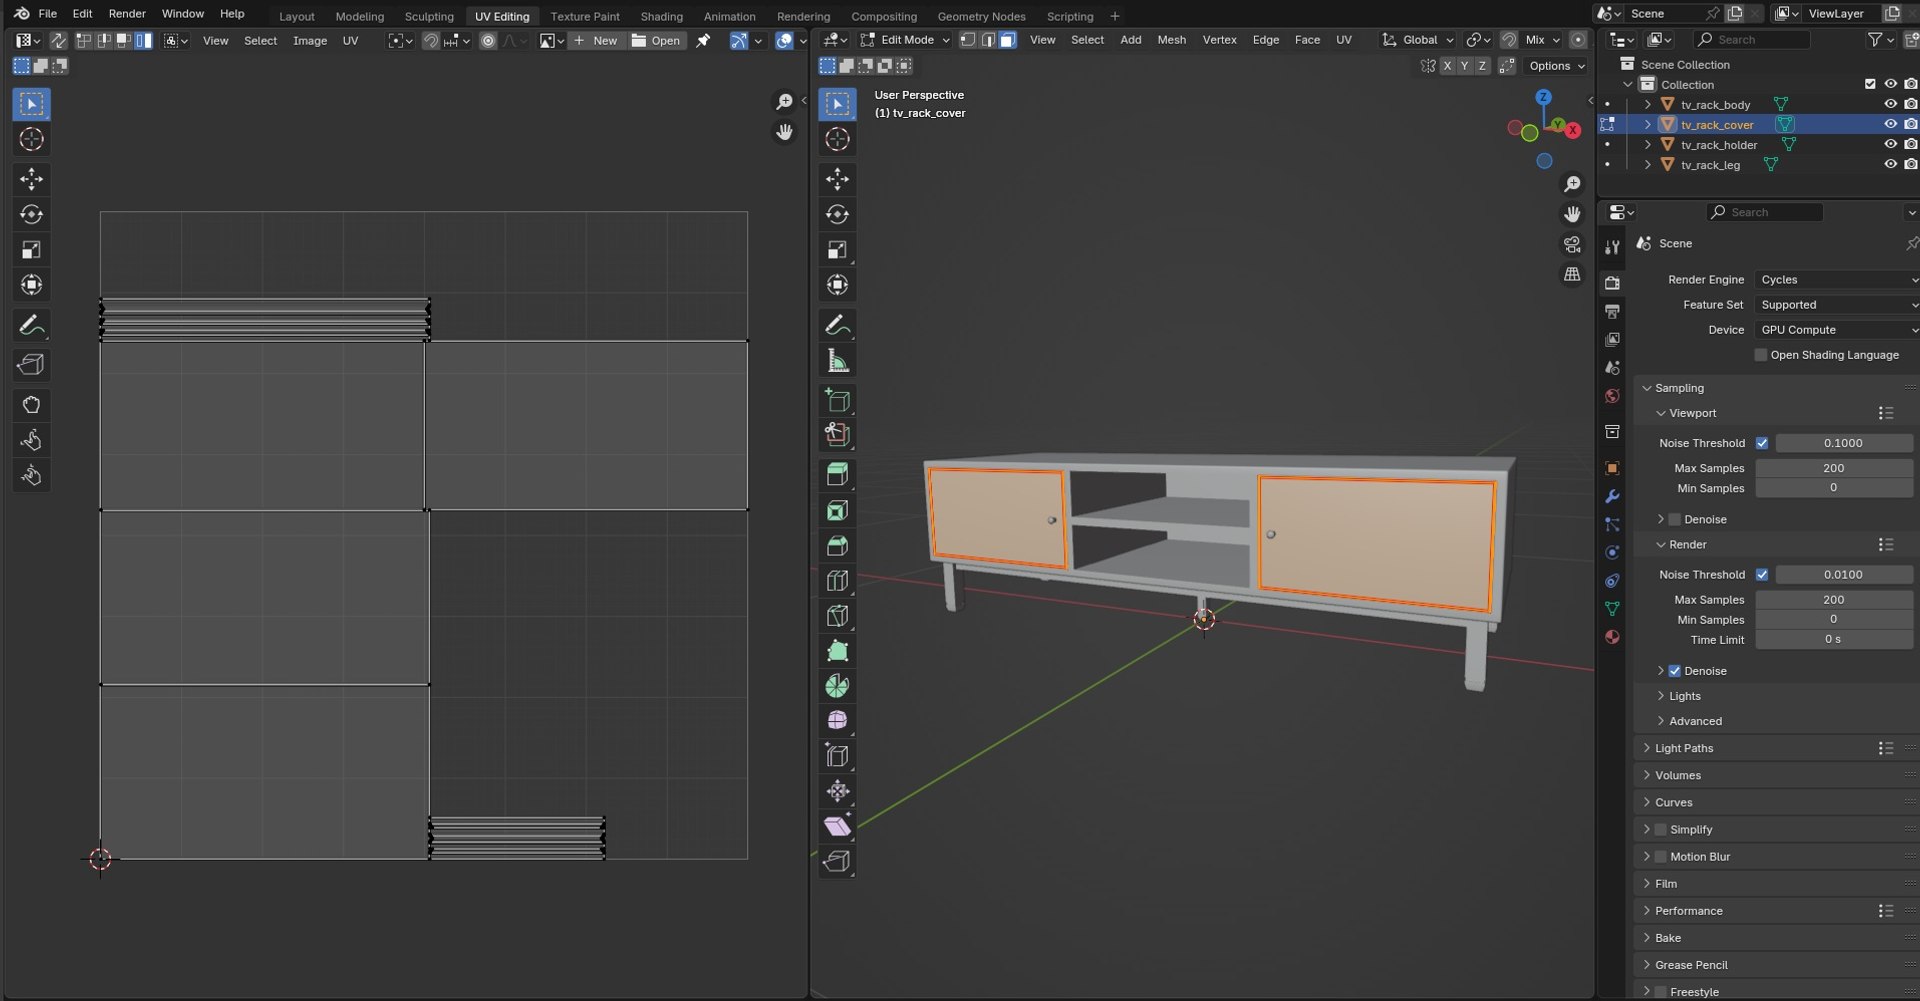Screen dimensions: 1920x1001
Task: Open the Render Engine dropdown
Action: (1837, 280)
